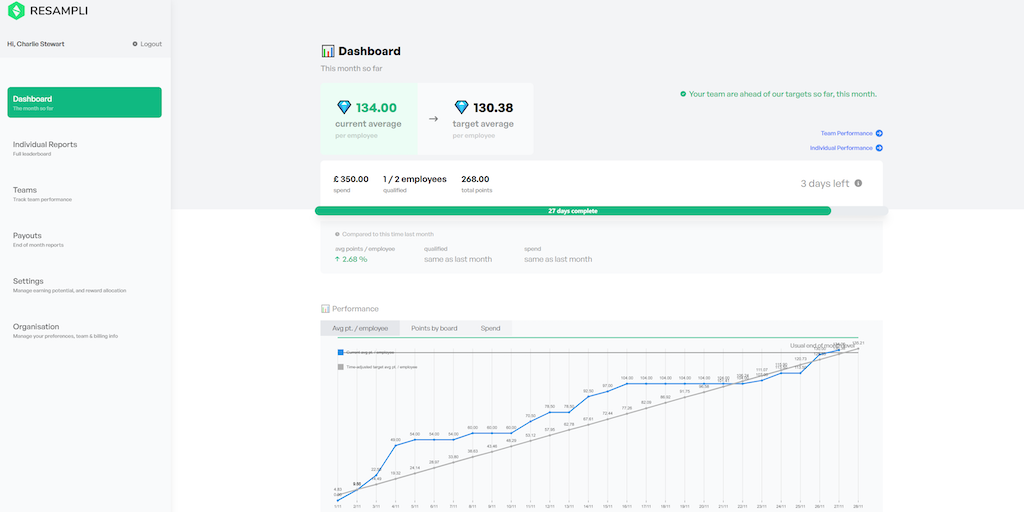Open Individual Reports in the sidebar
Image resolution: width=1024 pixels, height=512 pixels.
(x=45, y=144)
